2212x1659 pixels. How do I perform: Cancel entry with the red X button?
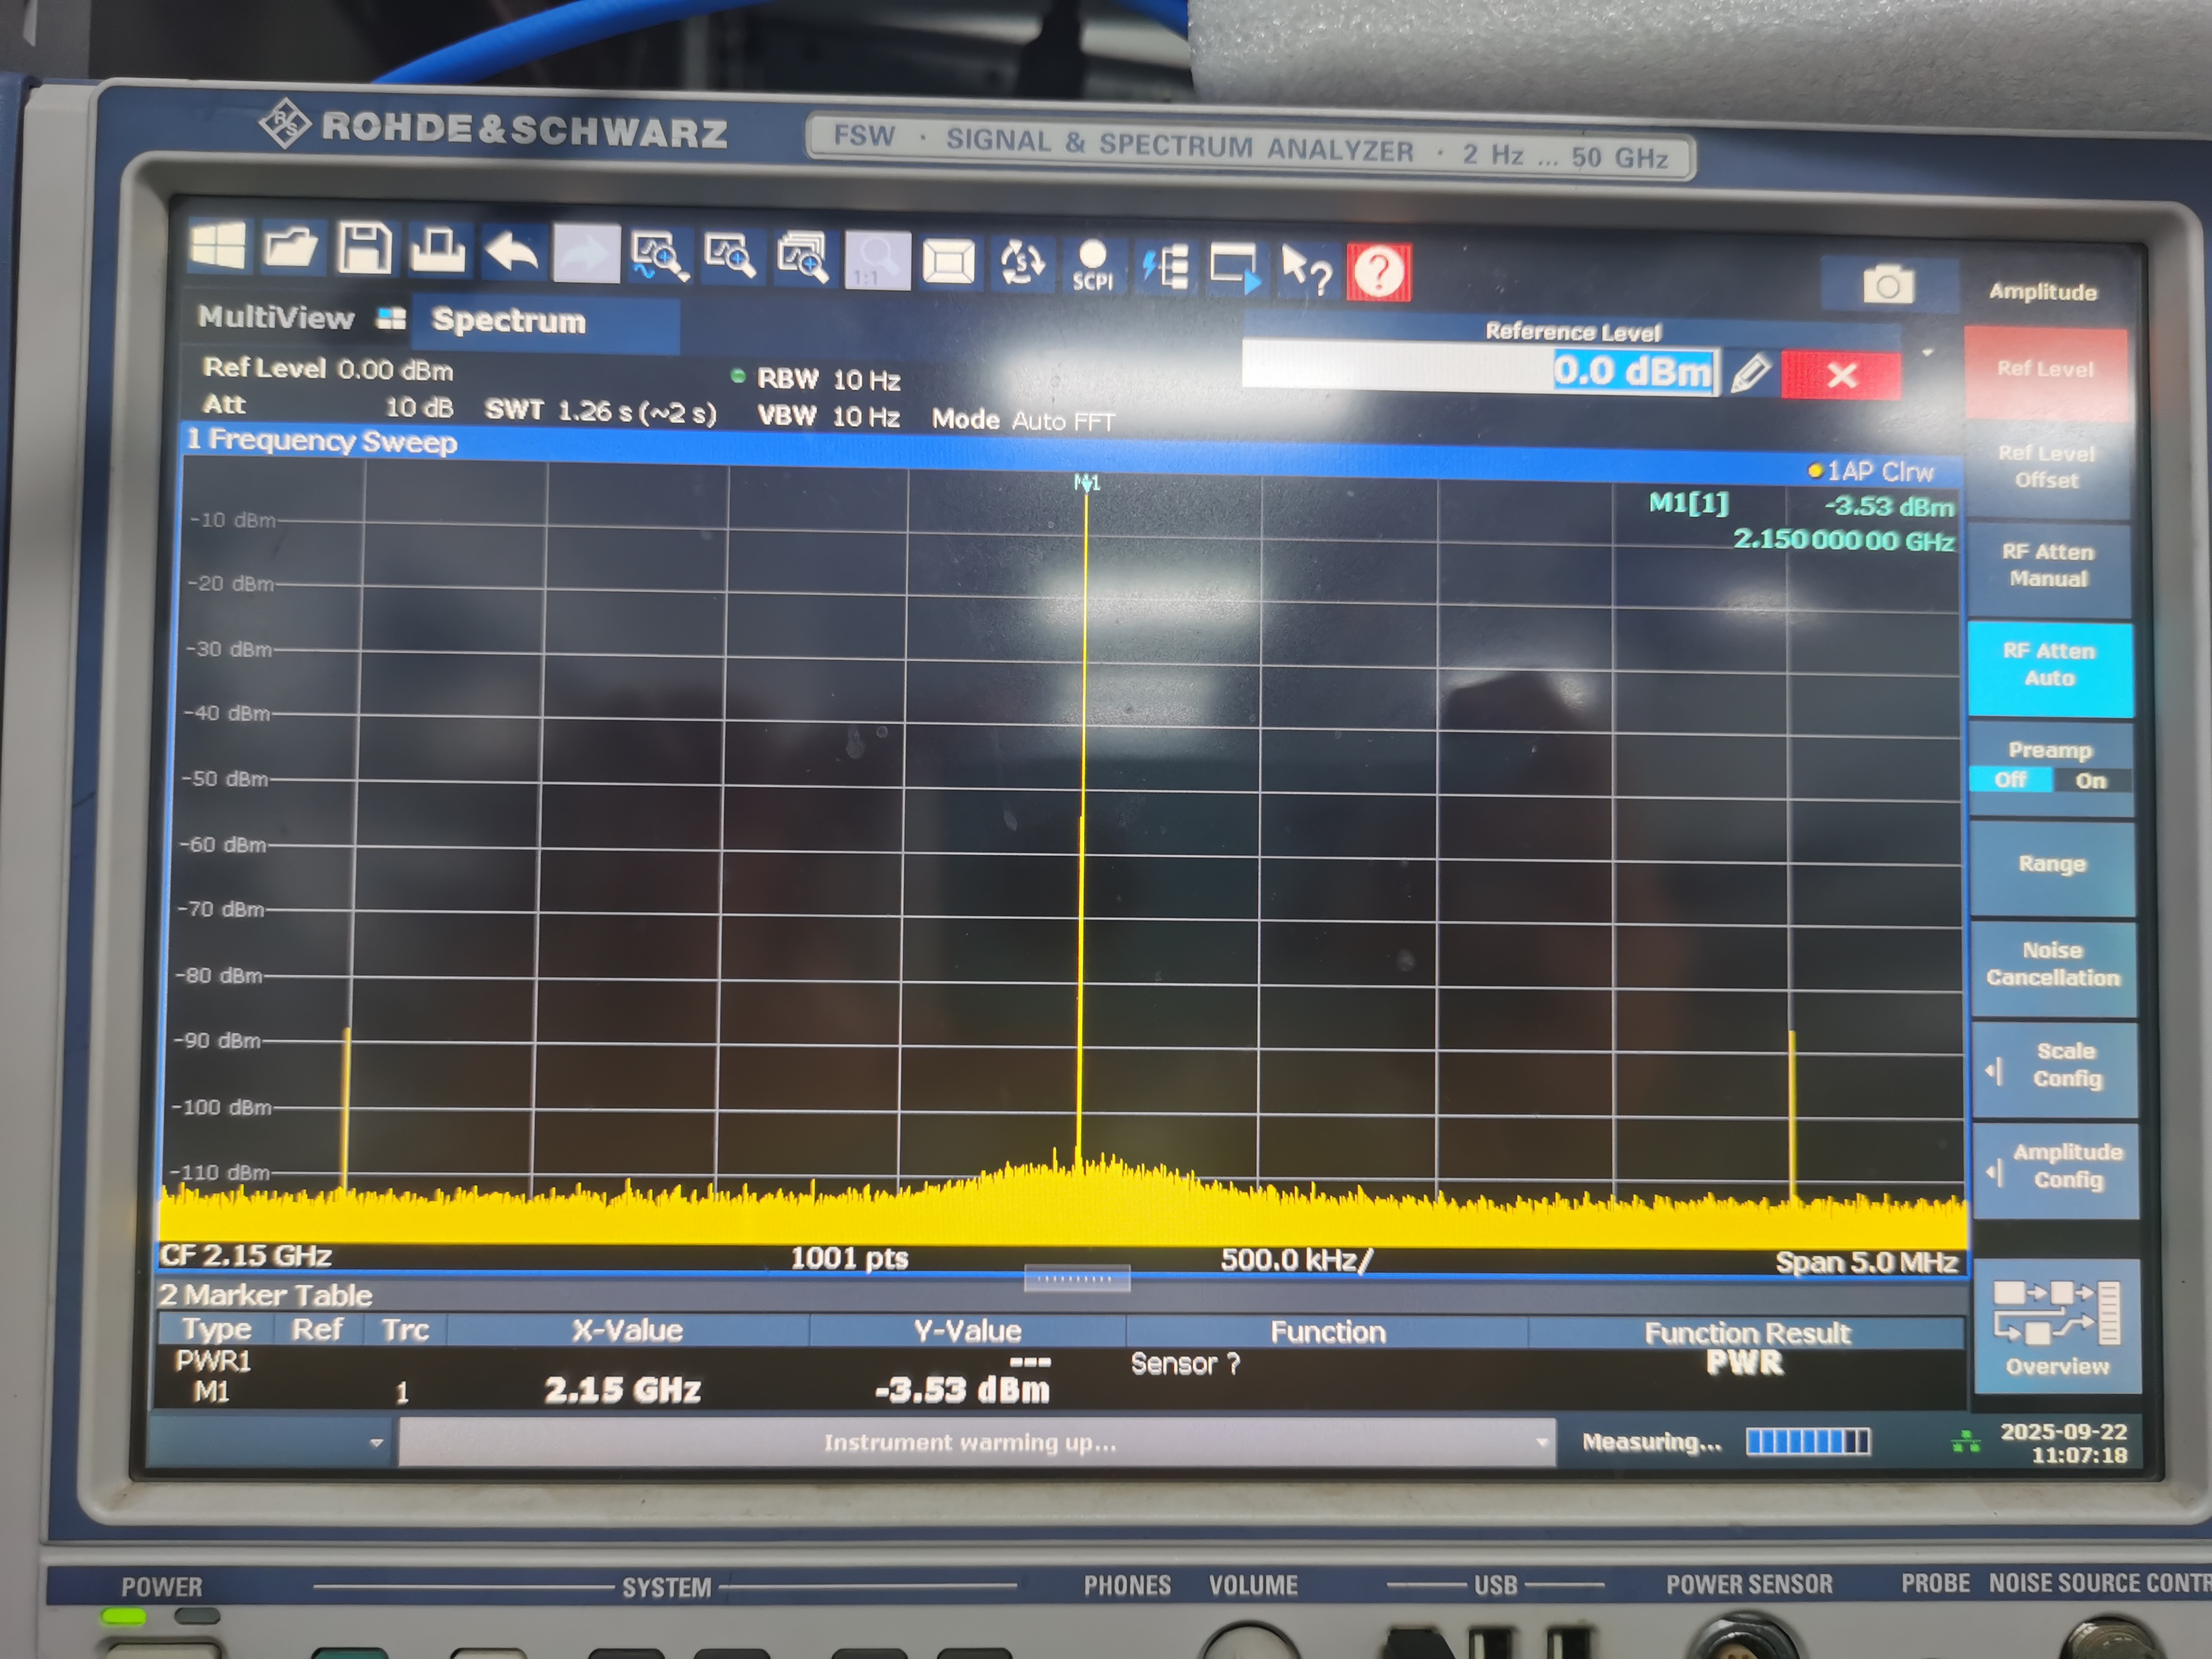coord(1841,375)
